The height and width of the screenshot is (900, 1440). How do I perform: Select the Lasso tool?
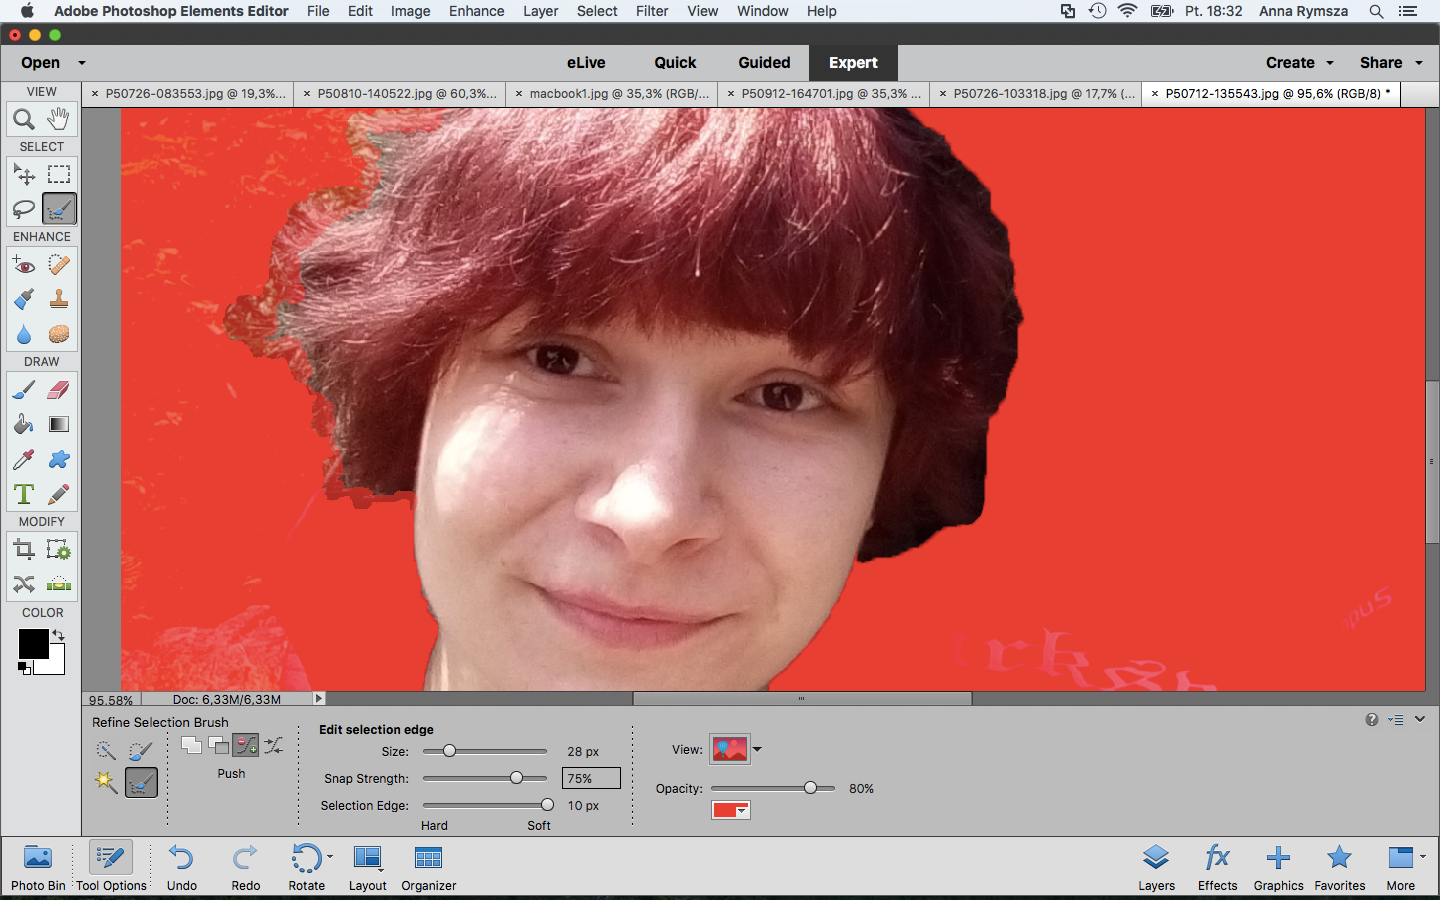tap(24, 209)
